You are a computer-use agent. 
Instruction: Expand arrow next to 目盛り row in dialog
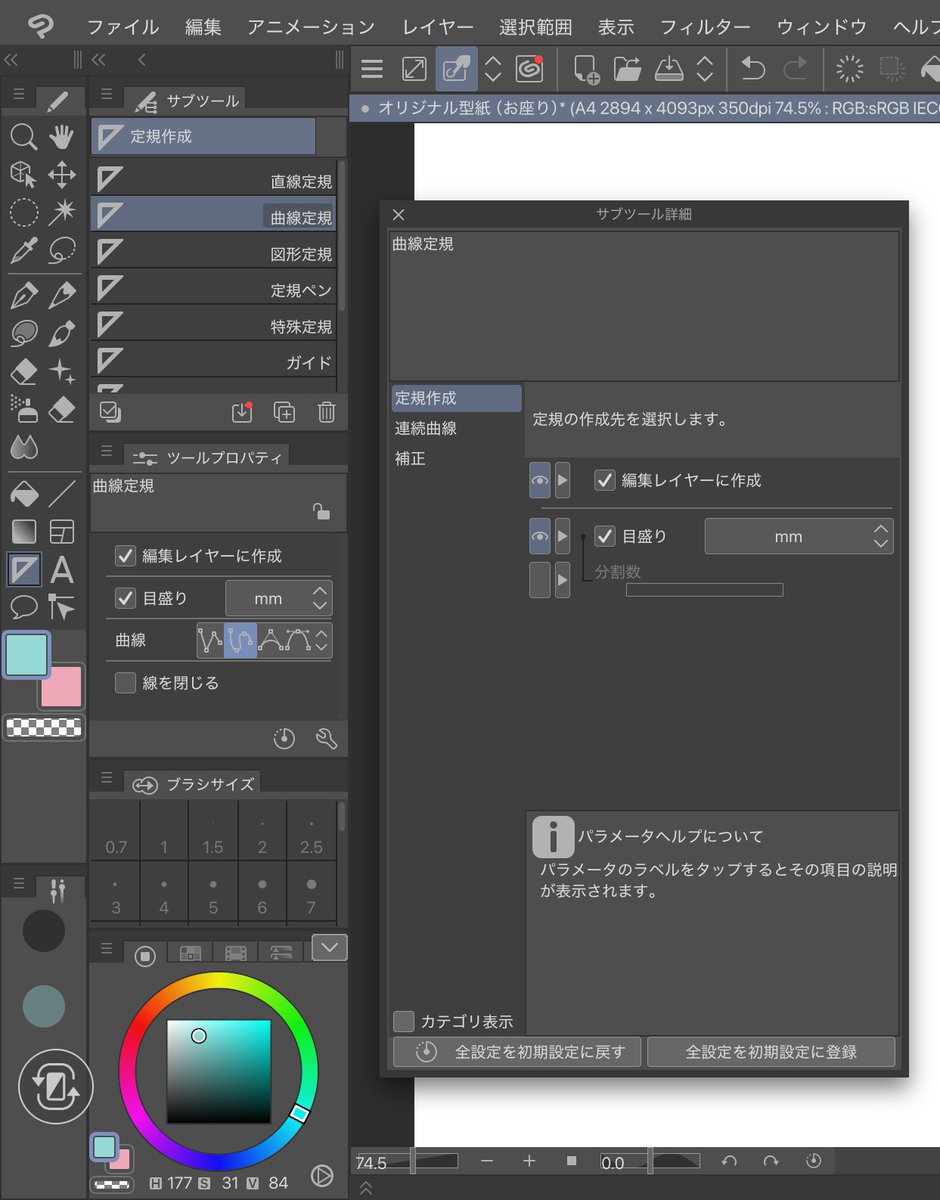click(x=563, y=536)
